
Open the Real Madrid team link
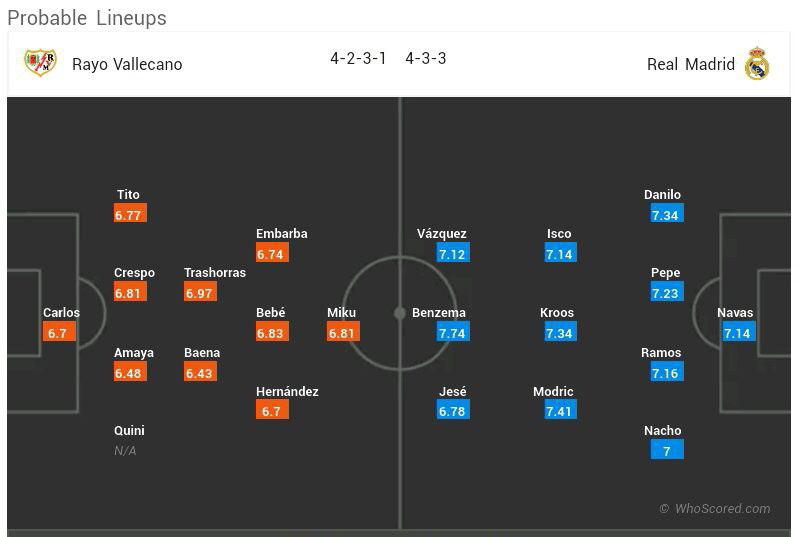[690, 64]
